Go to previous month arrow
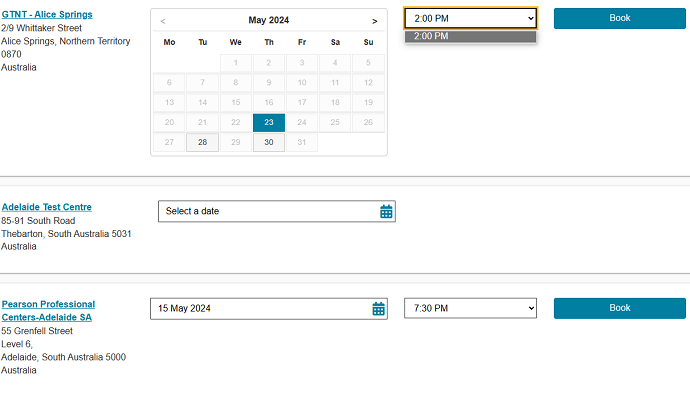 pyautogui.click(x=163, y=21)
